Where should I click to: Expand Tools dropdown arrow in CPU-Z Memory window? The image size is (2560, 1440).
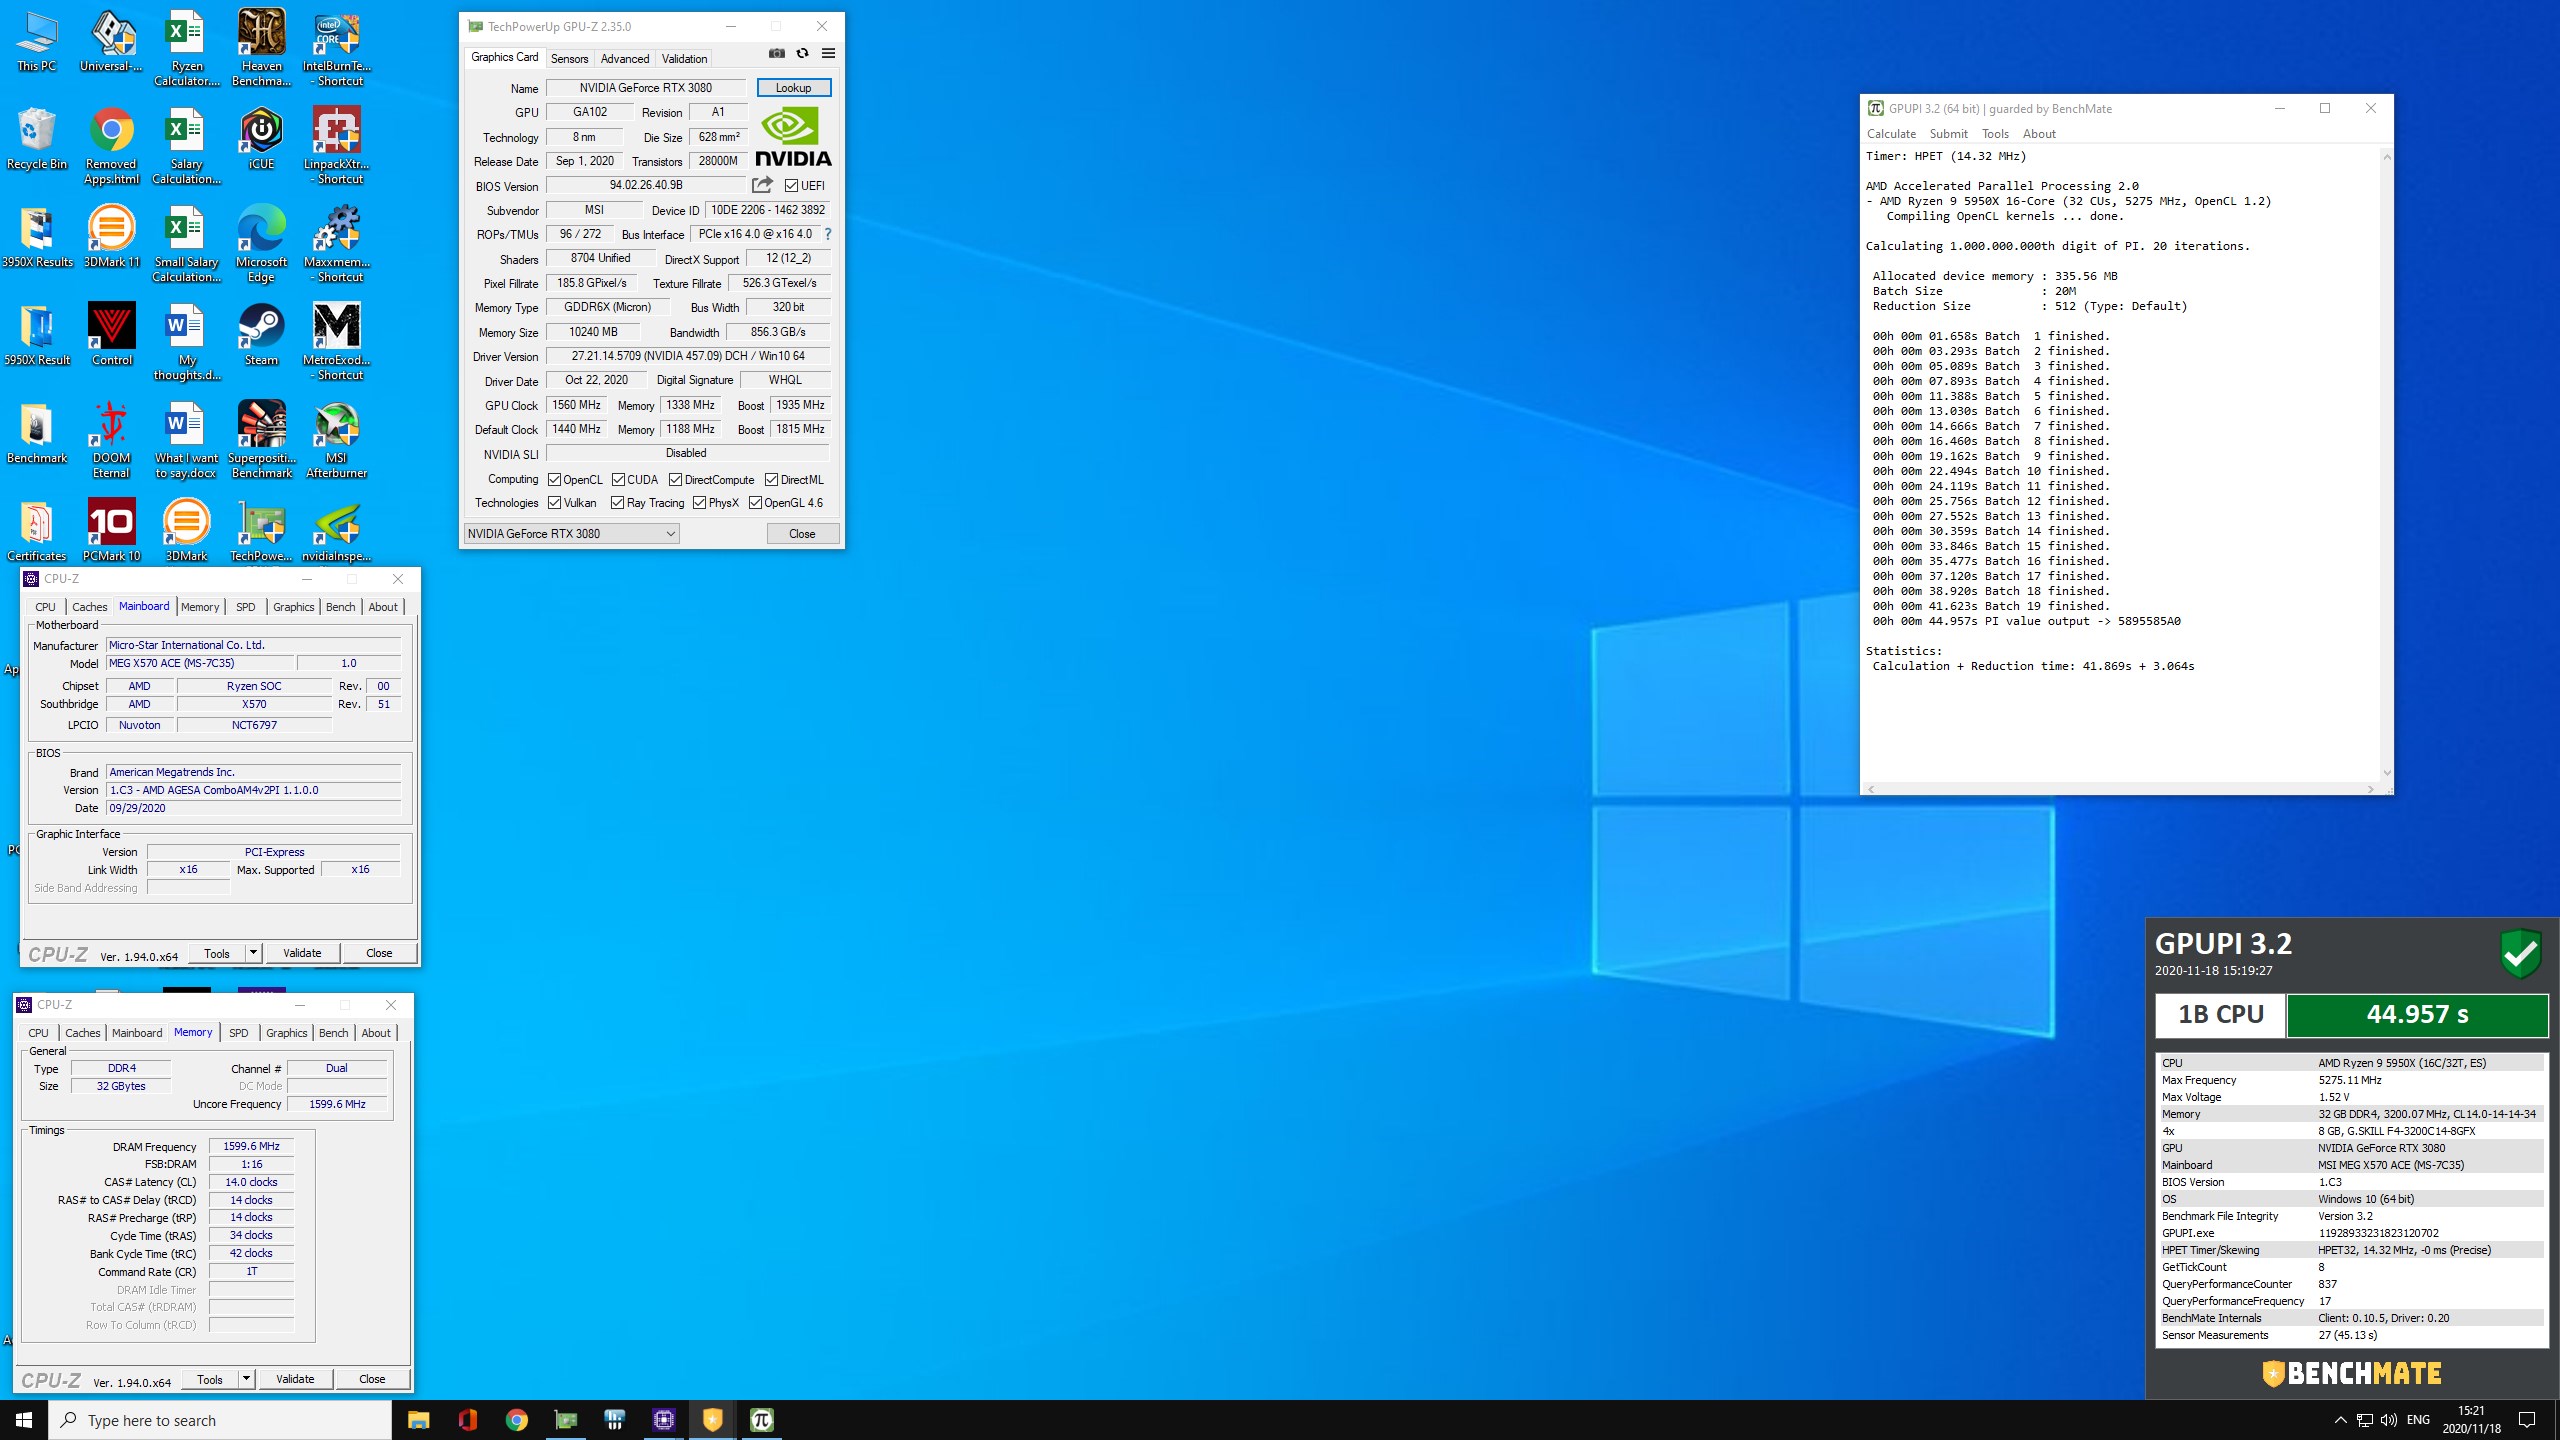(x=246, y=1379)
